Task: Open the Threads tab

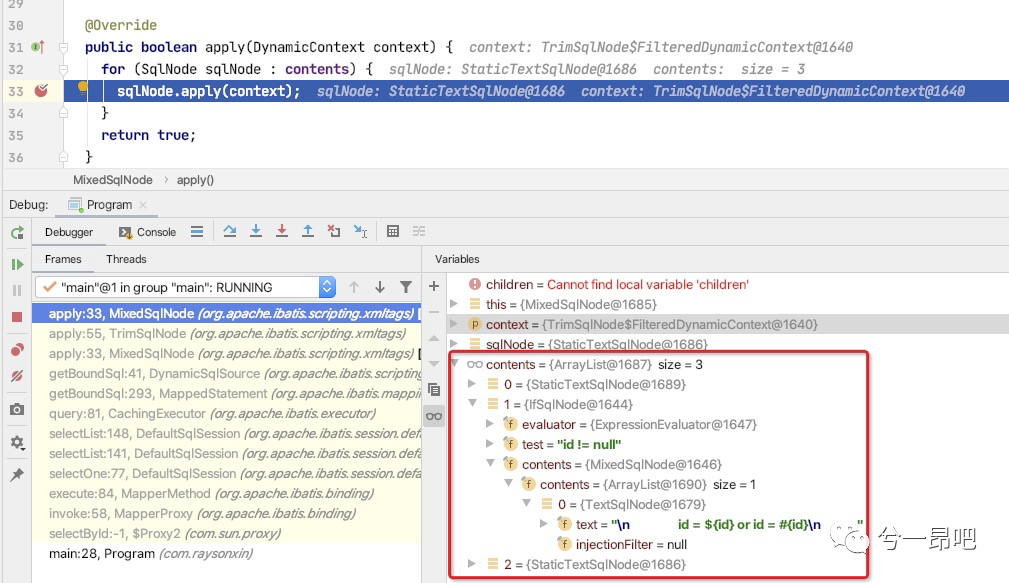Action: [x=126, y=259]
